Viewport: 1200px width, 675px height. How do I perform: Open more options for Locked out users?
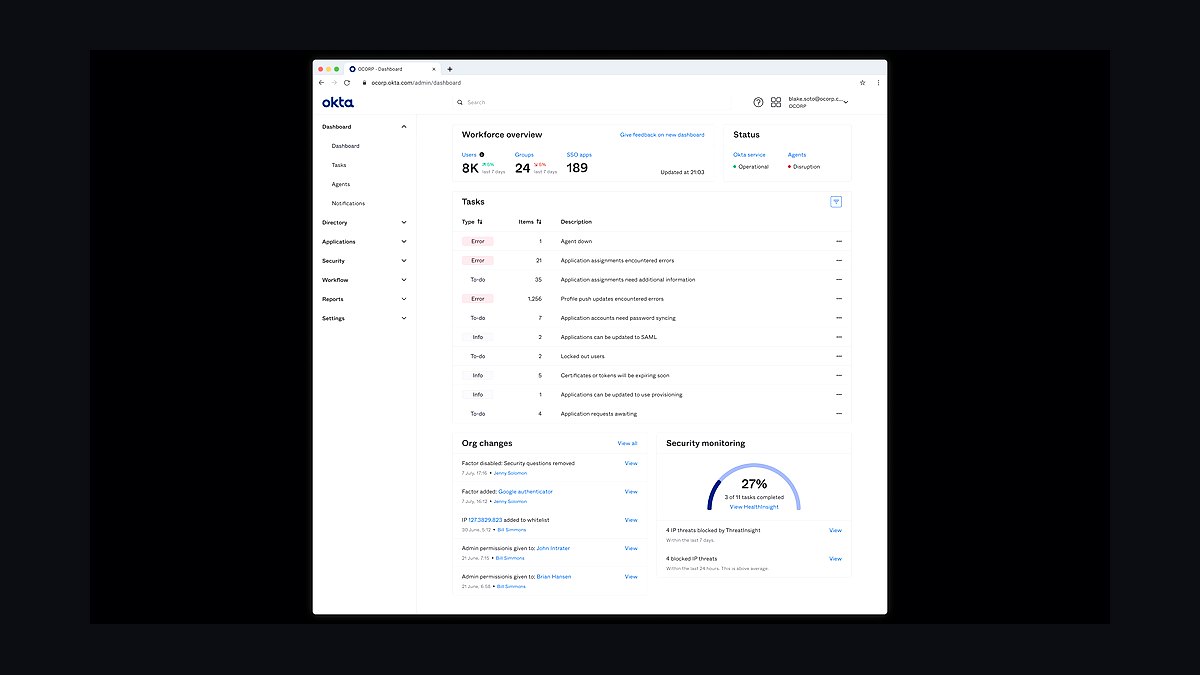839,356
